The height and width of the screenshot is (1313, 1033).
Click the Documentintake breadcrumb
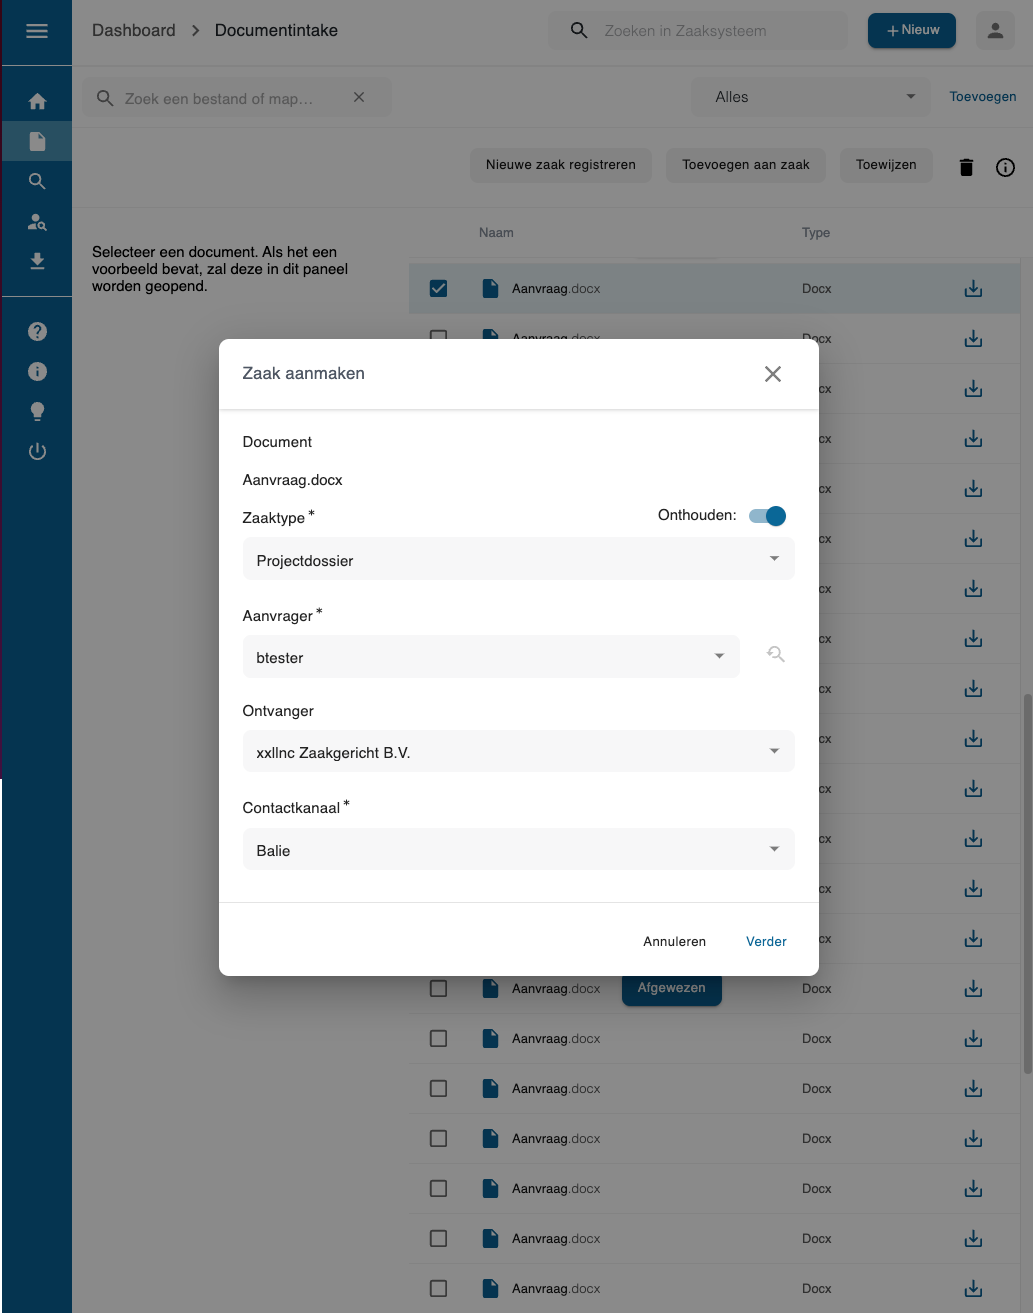(x=276, y=31)
